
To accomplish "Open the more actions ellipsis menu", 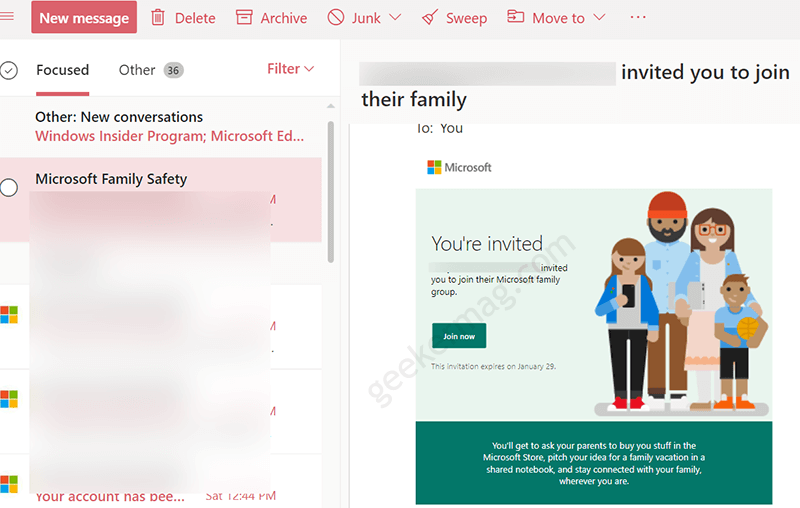I will 638,17.
